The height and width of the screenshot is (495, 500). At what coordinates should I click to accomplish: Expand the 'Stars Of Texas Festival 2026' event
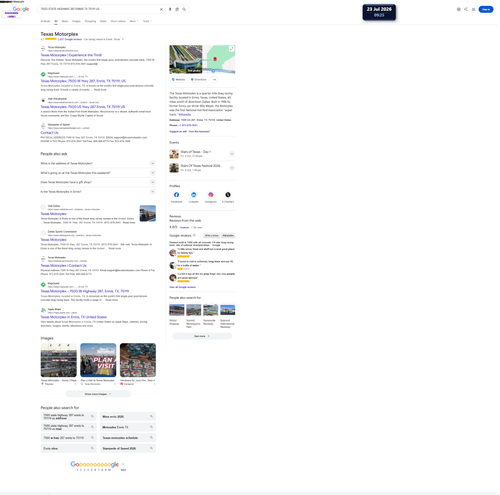pos(232,168)
